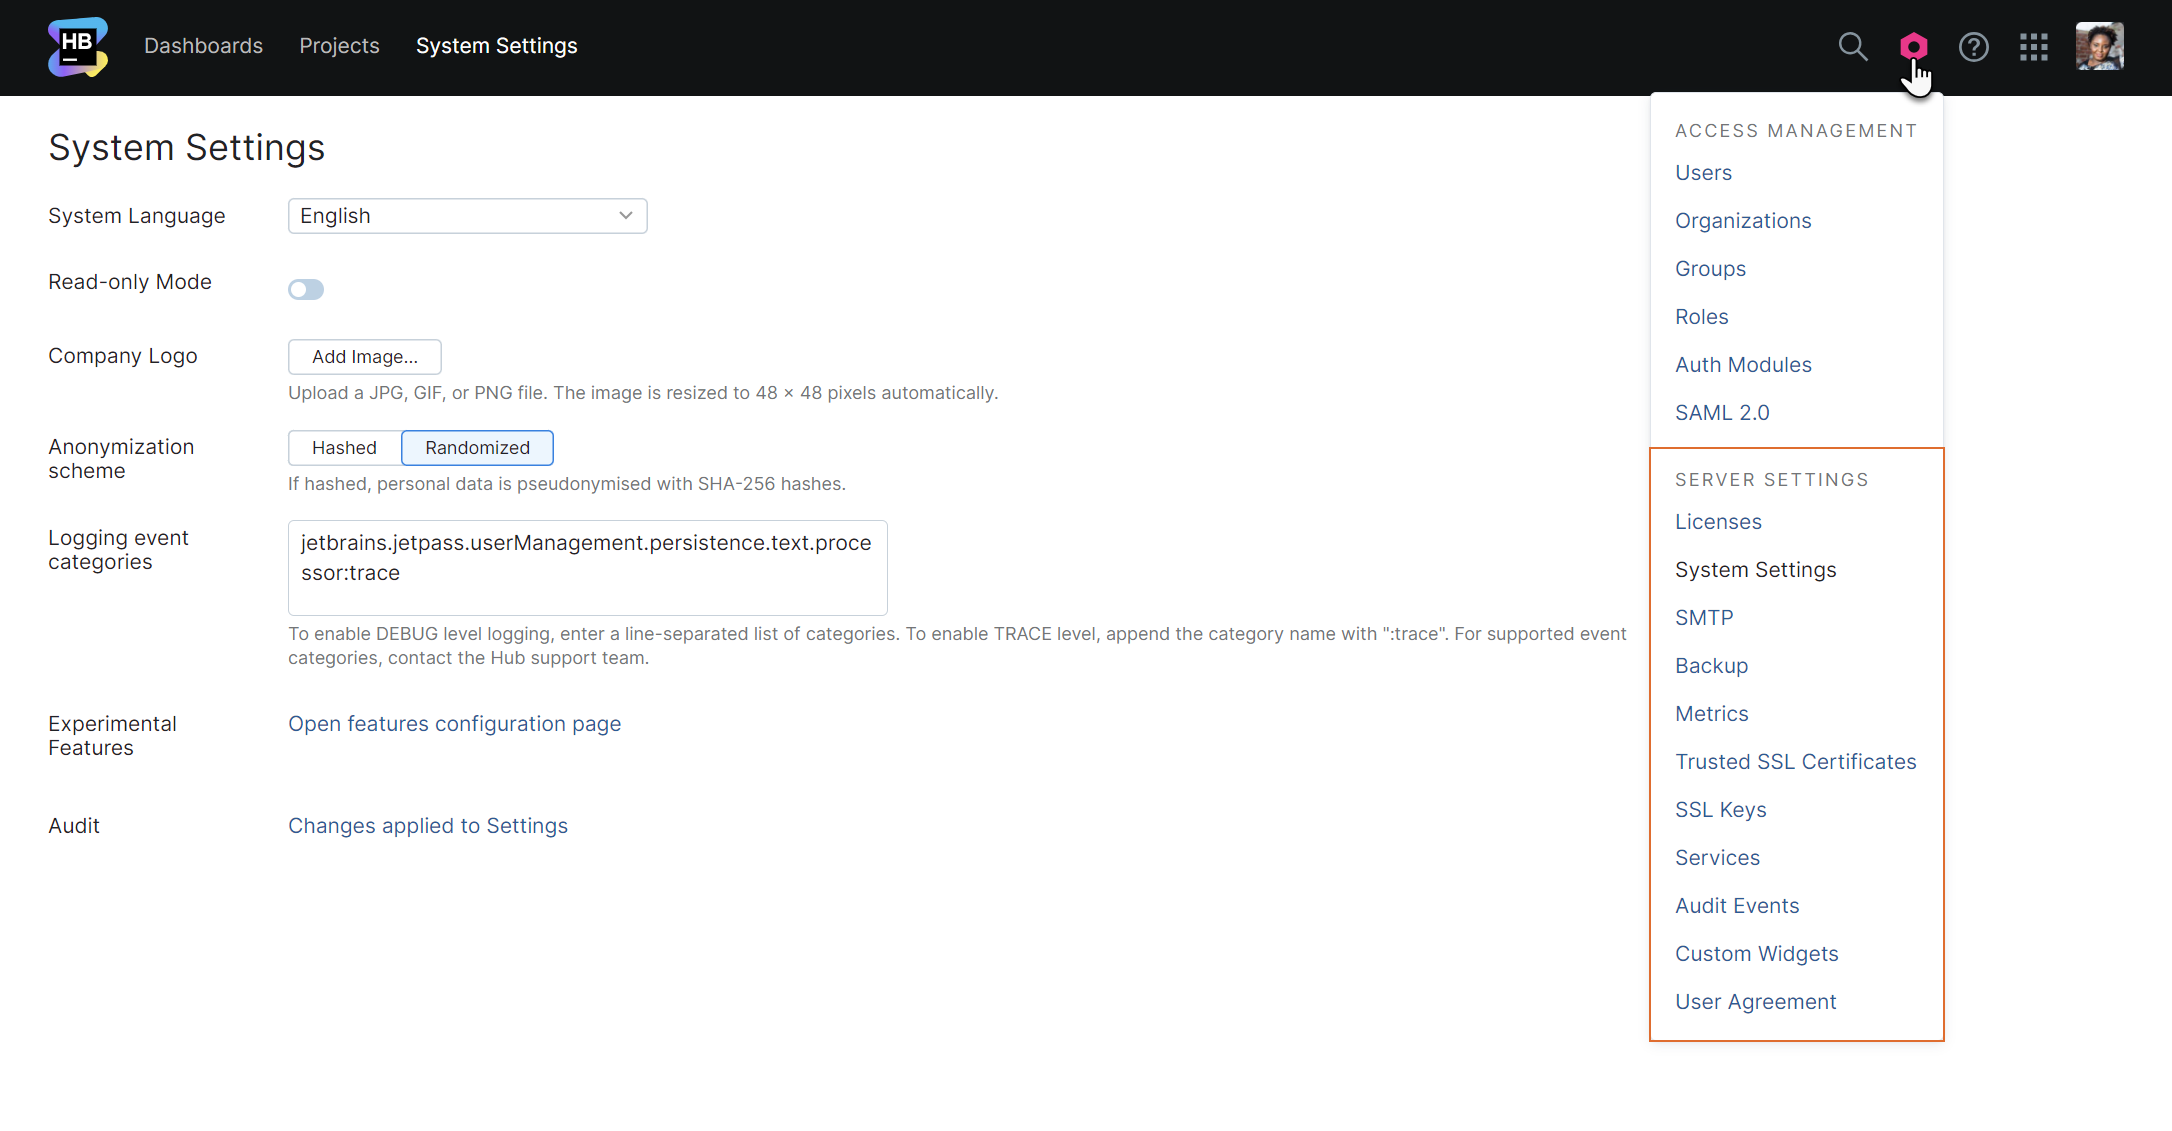Select the Hashed anonymization scheme

pos(344,447)
